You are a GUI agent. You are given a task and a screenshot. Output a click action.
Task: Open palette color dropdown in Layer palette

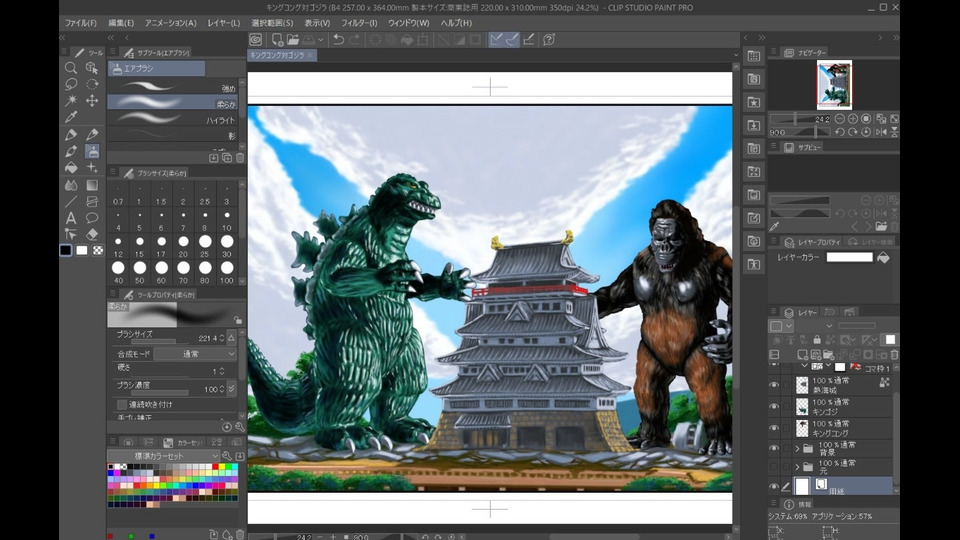[781, 326]
